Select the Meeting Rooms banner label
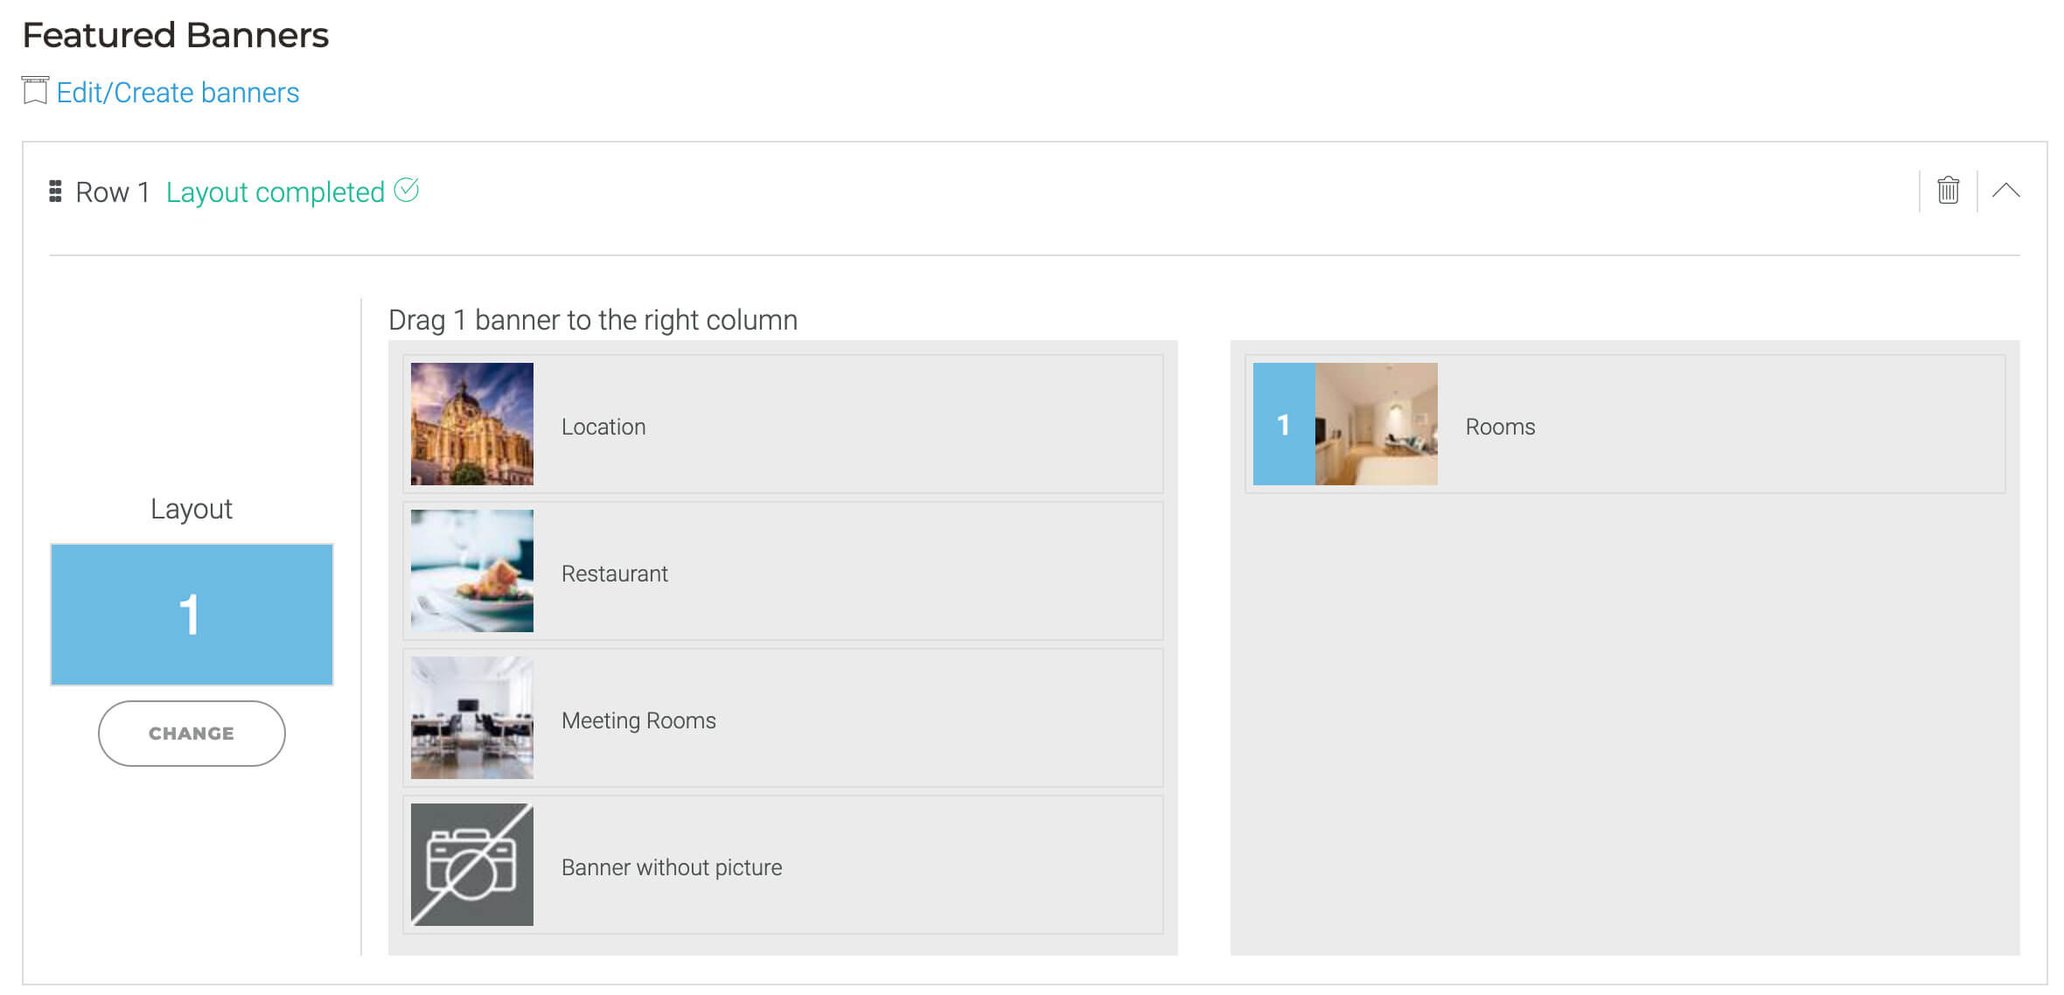Screen dimensions: 2064x995 [x=638, y=721]
